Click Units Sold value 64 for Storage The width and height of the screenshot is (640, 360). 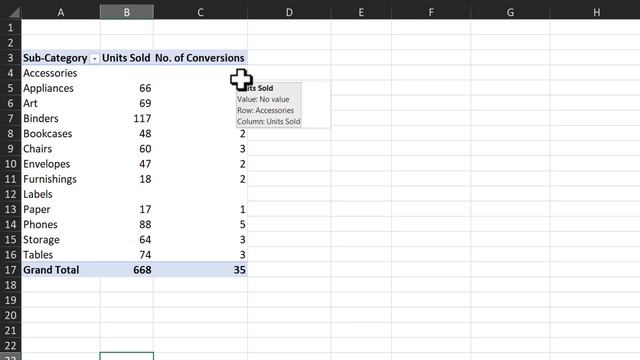click(x=145, y=240)
